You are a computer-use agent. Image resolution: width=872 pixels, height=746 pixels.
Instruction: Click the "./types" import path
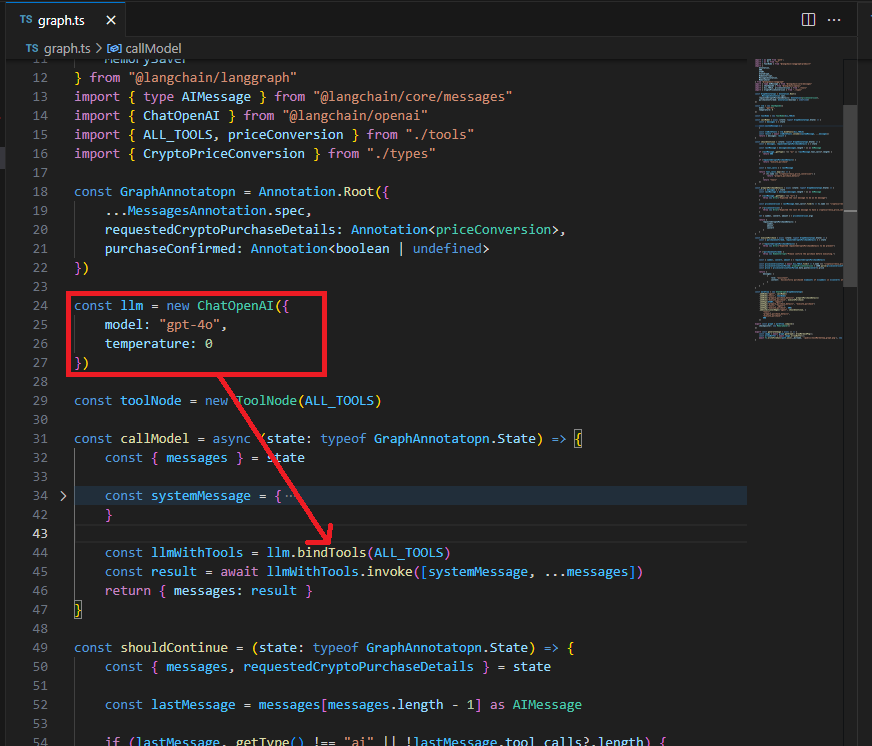[401, 153]
